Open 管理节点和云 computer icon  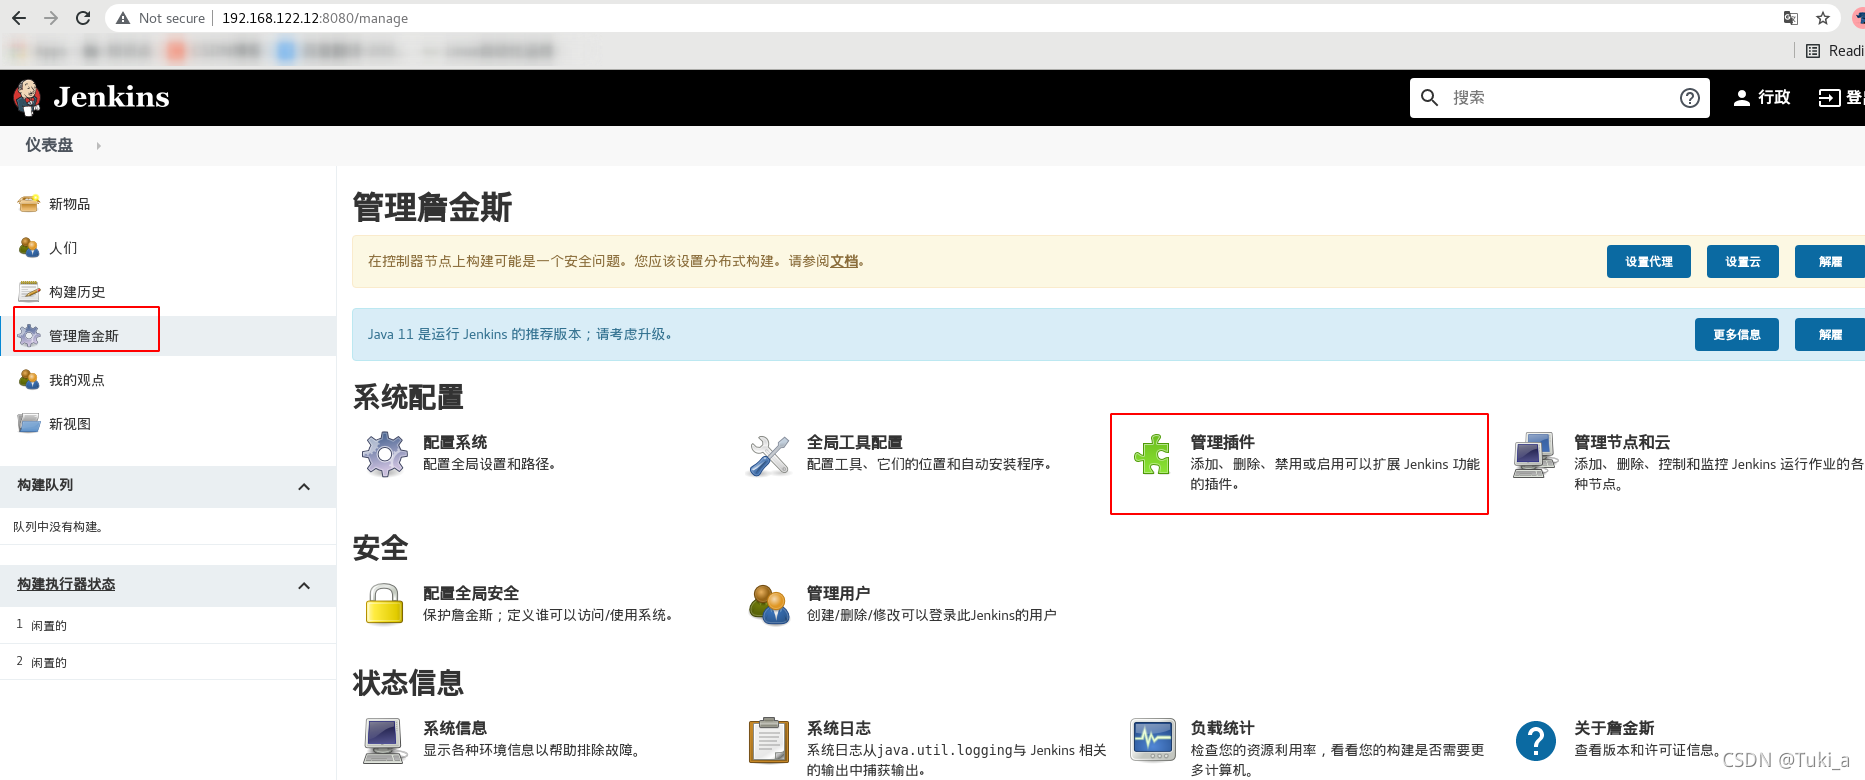[x=1535, y=455]
